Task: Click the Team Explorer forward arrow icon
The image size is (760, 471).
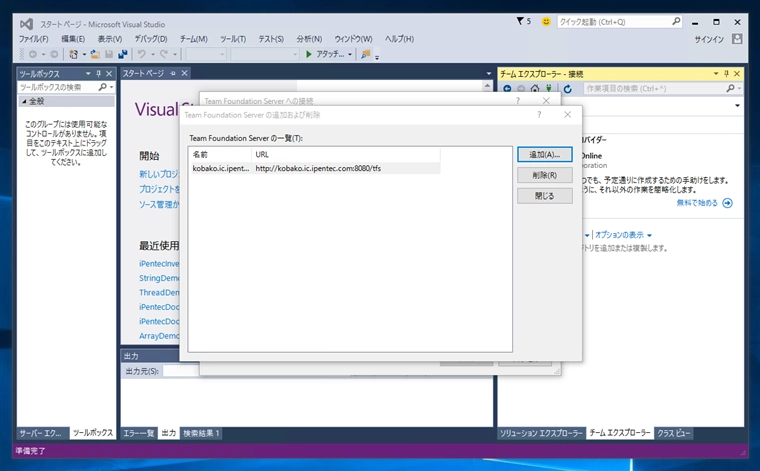Action: (x=521, y=89)
